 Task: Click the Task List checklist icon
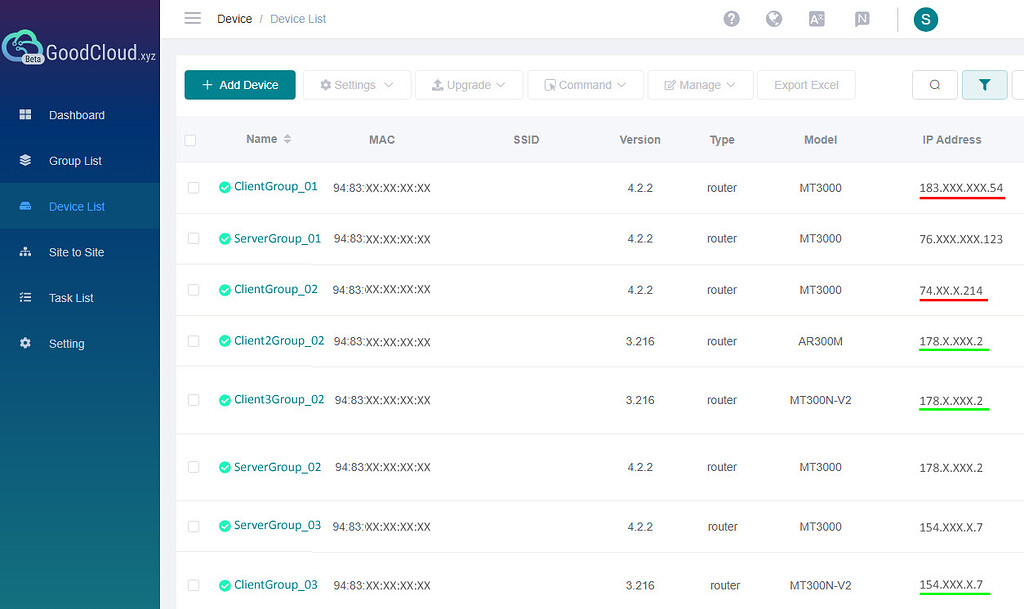(x=25, y=298)
